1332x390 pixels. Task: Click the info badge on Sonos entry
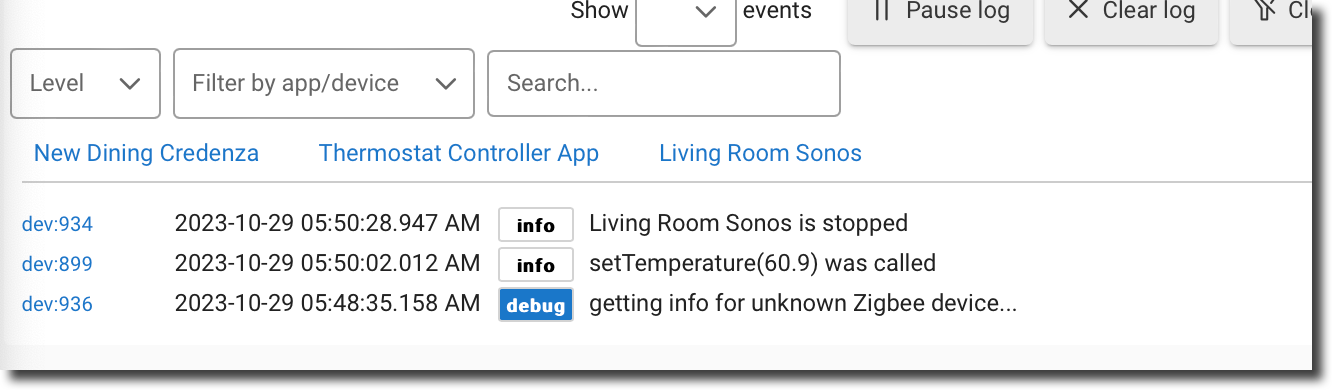pyautogui.click(x=536, y=225)
